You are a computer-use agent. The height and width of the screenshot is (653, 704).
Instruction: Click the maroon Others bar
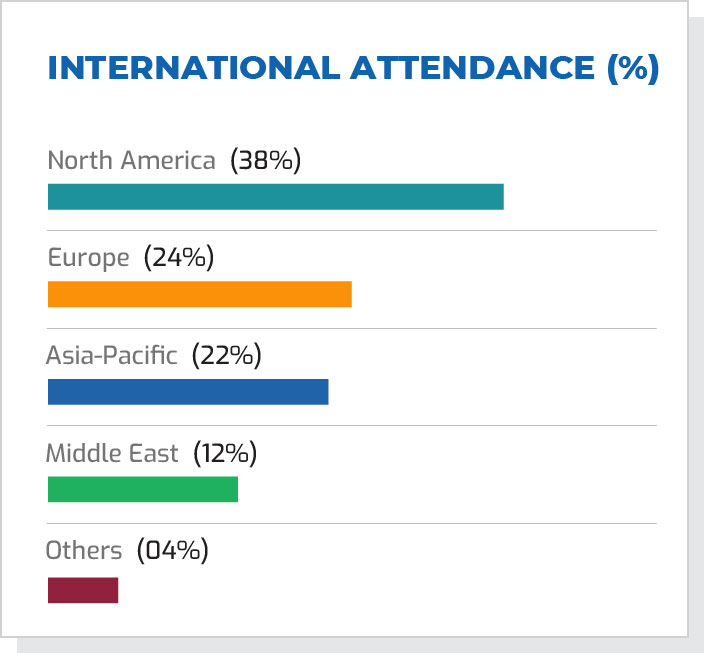tap(83, 590)
